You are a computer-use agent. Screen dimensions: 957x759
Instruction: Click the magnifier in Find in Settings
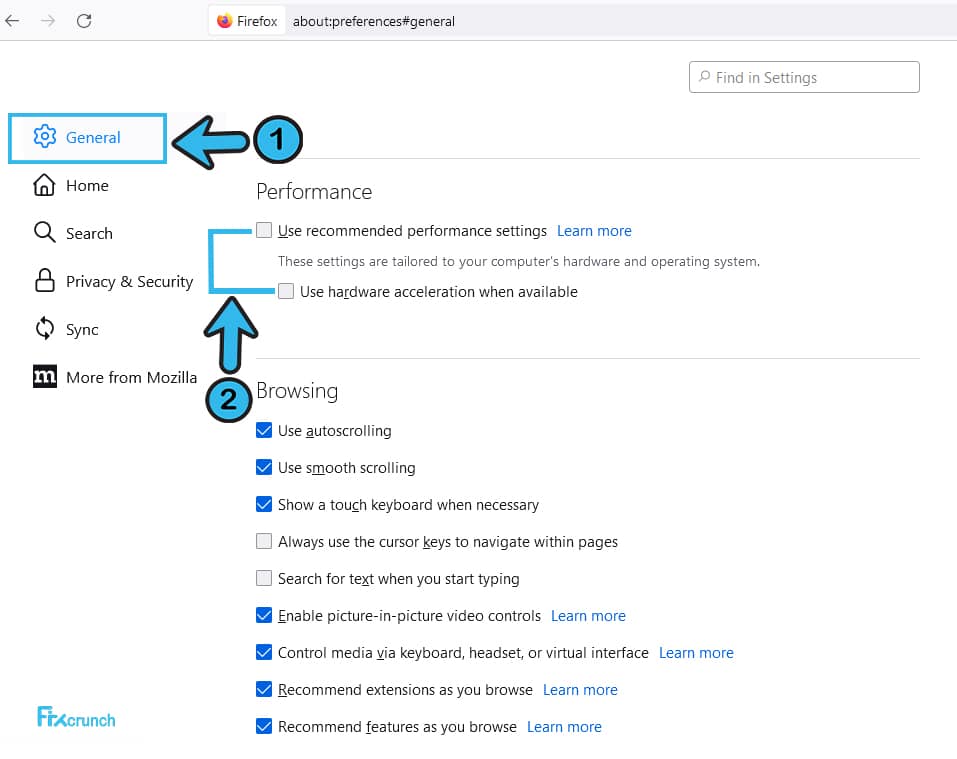pos(704,77)
